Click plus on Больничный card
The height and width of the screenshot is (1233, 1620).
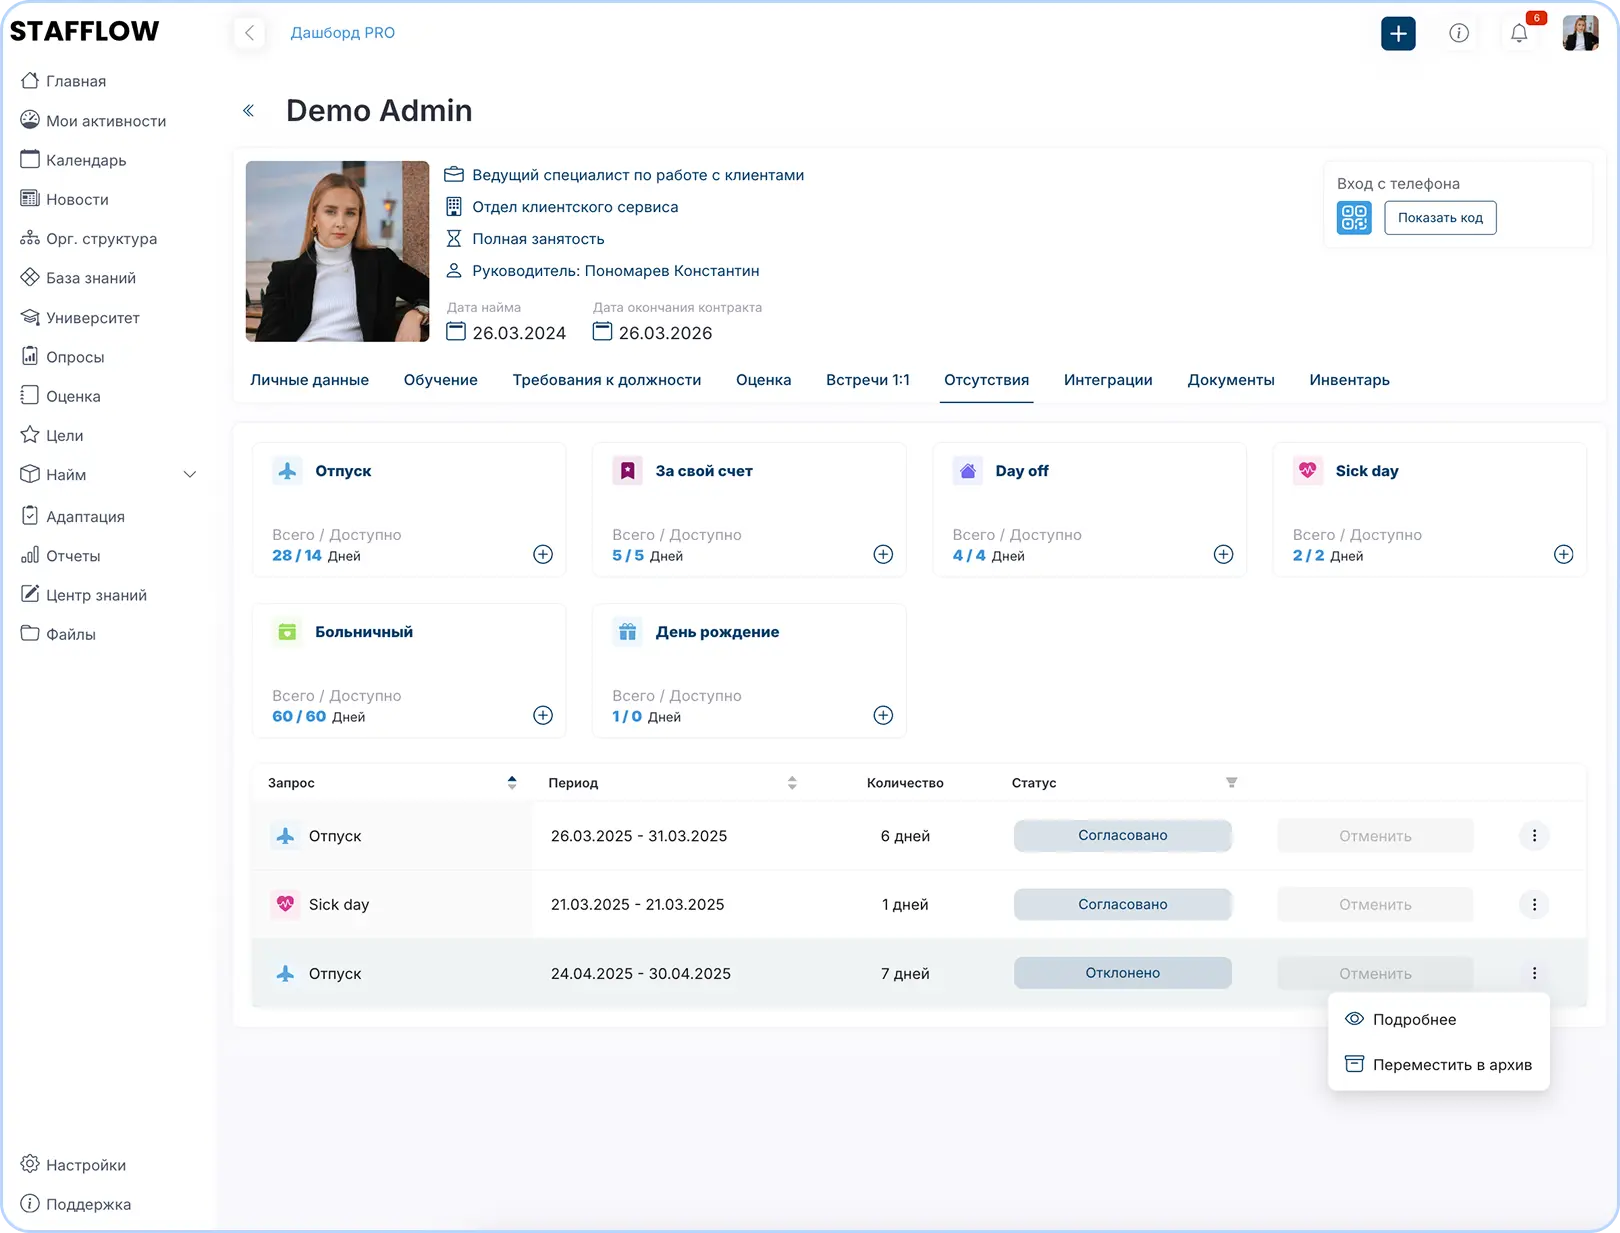543,715
